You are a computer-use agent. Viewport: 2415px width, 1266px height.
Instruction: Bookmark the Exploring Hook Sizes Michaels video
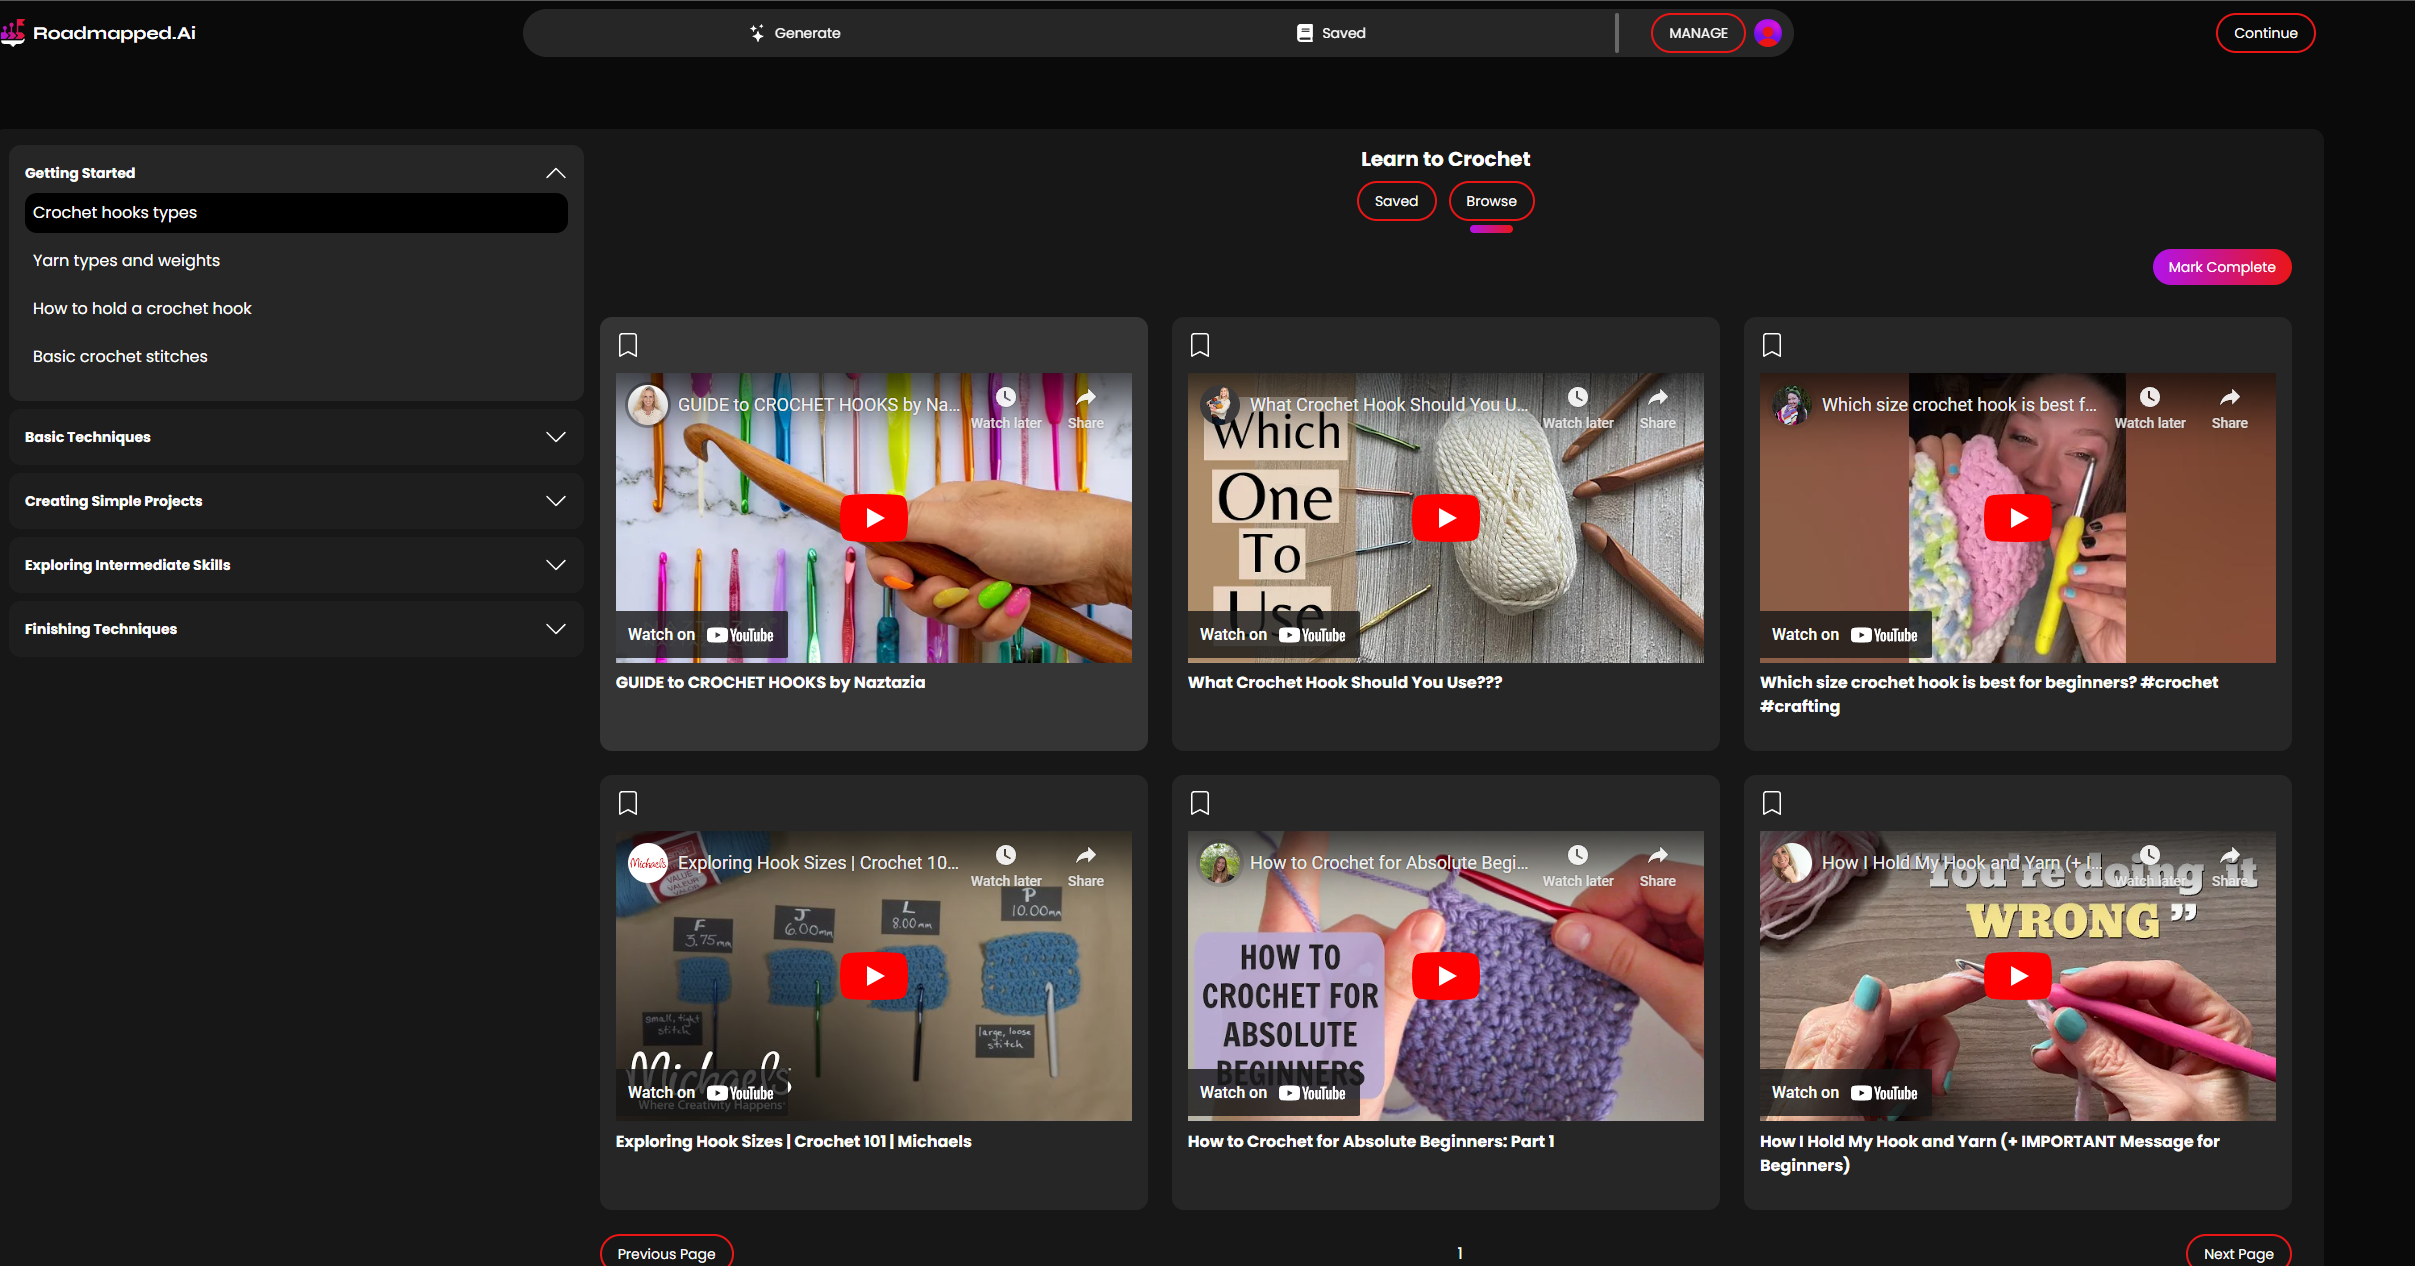pyautogui.click(x=628, y=803)
